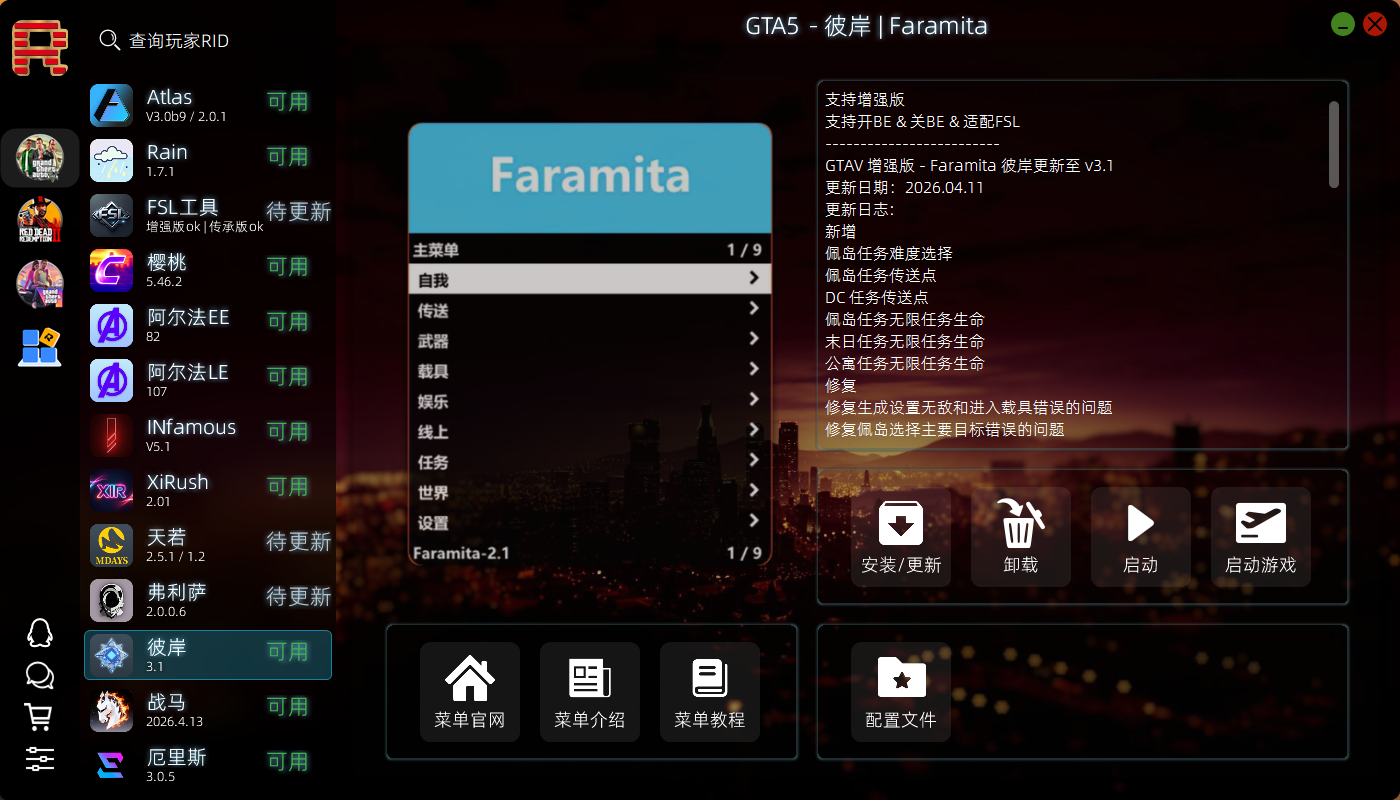
Task: Select the GTA VI game icon
Action: [40, 284]
